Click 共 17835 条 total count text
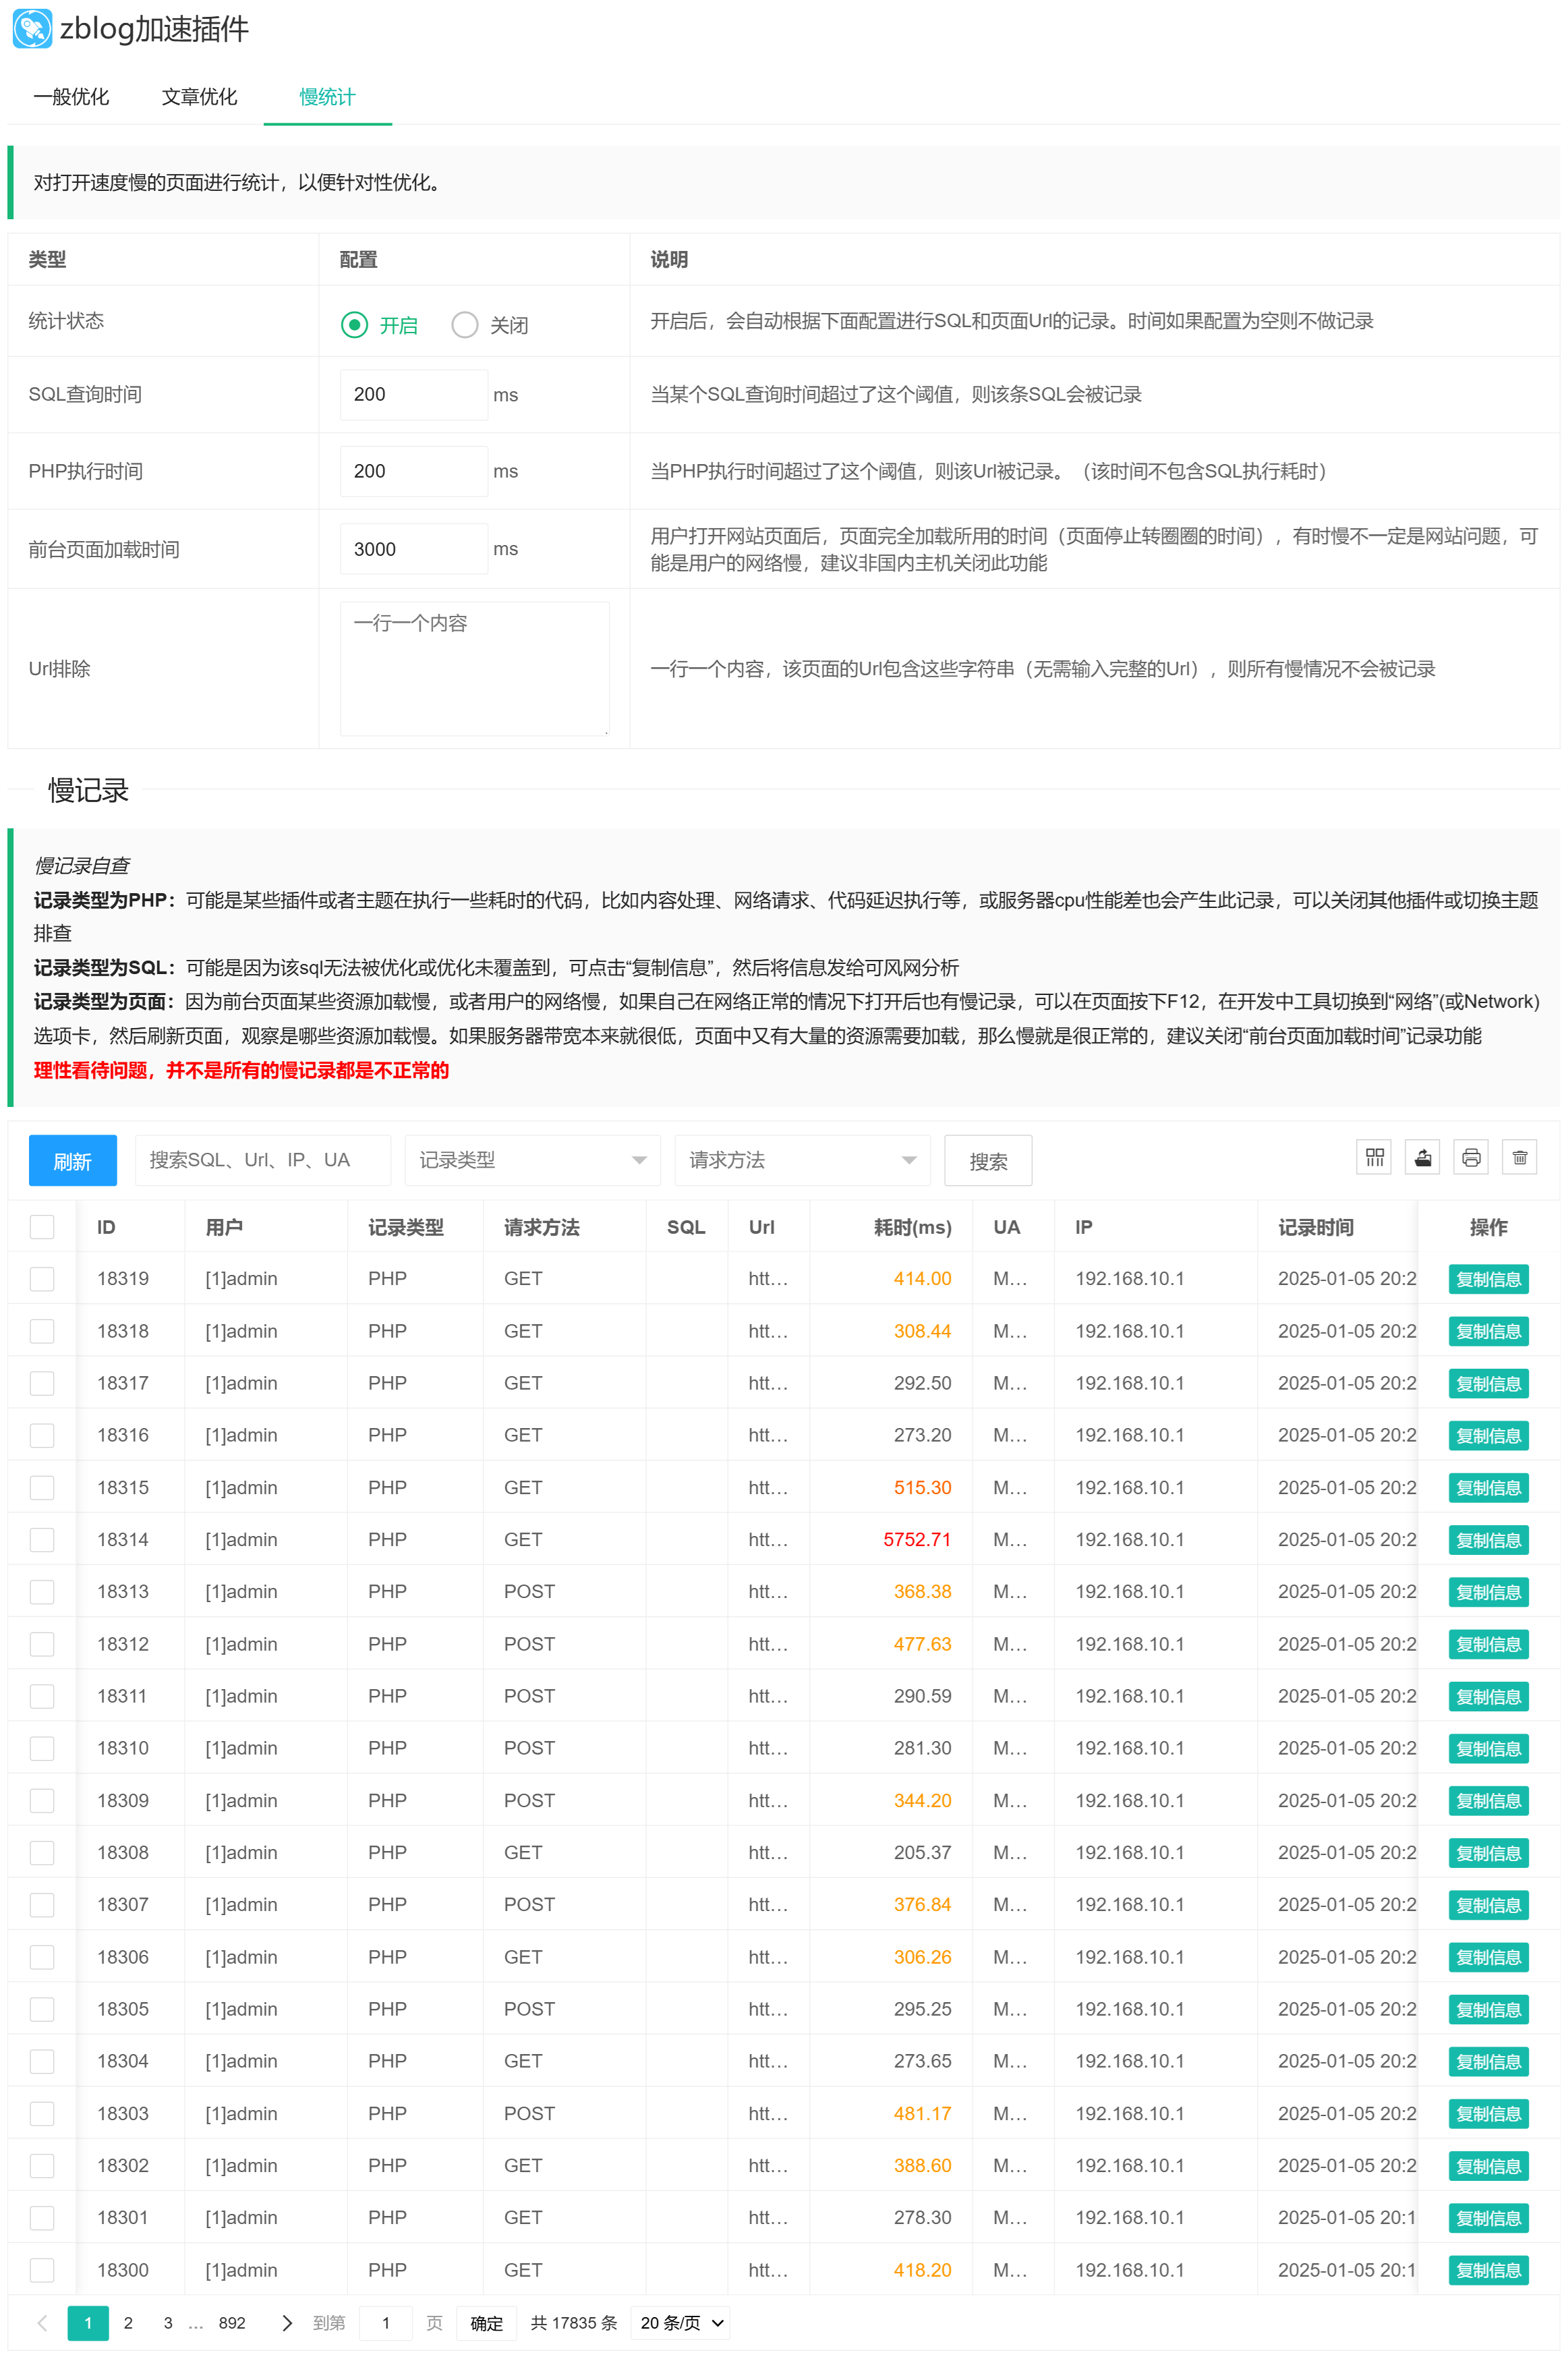Viewport: 1568px width, 2361px height. (x=574, y=2322)
